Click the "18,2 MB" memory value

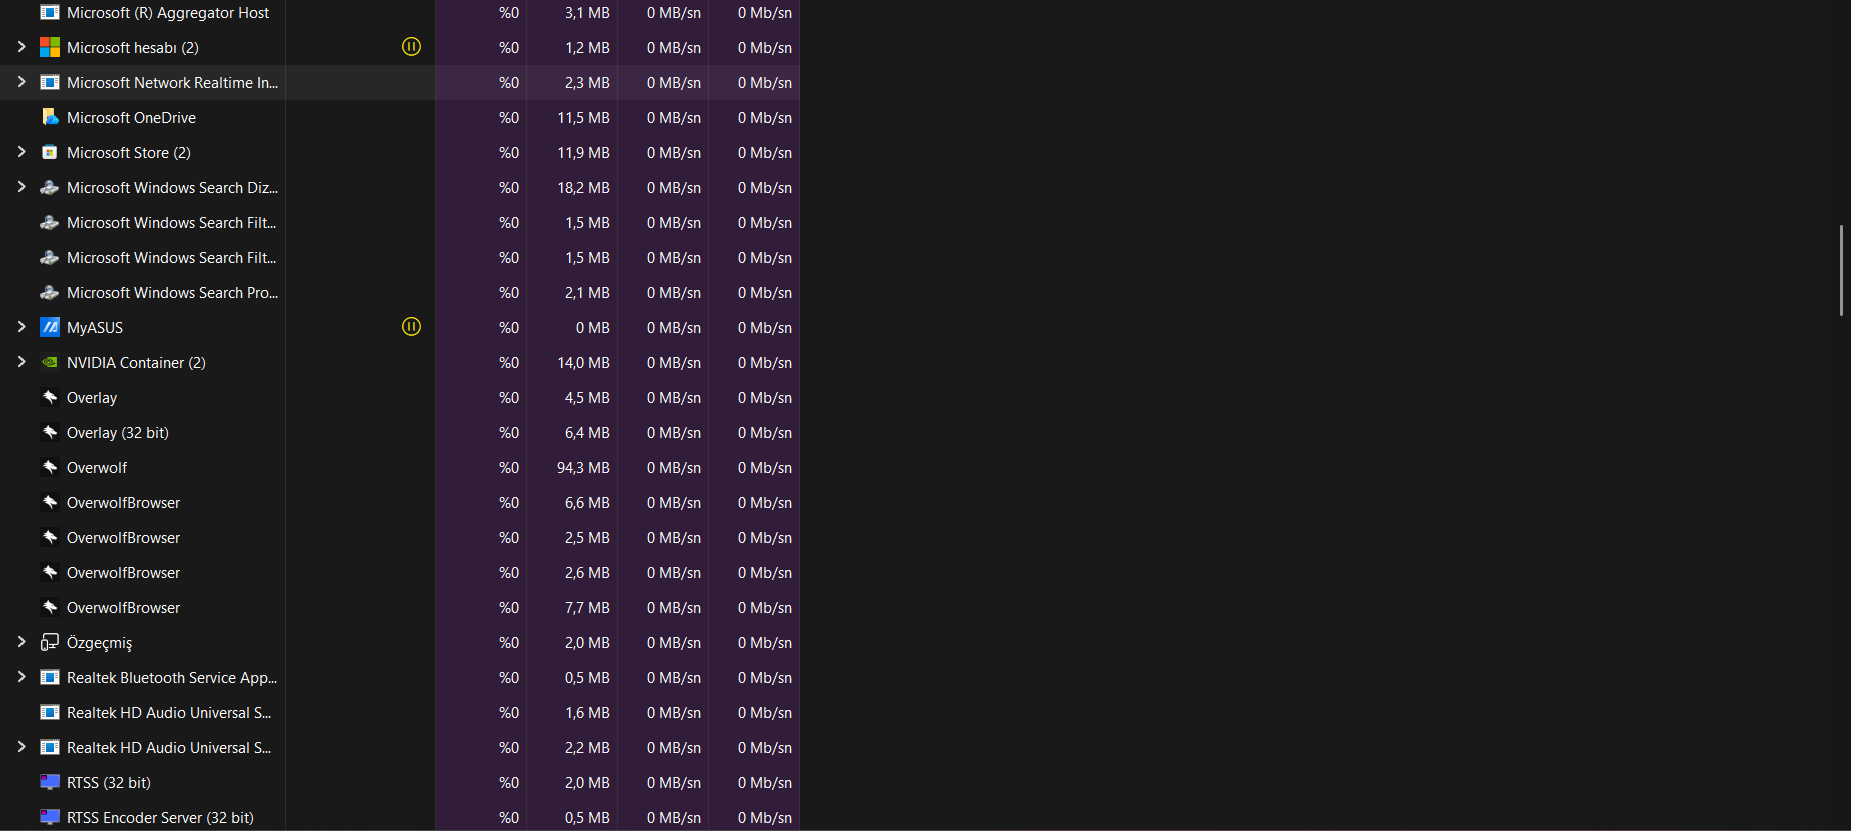tap(583, 188)
